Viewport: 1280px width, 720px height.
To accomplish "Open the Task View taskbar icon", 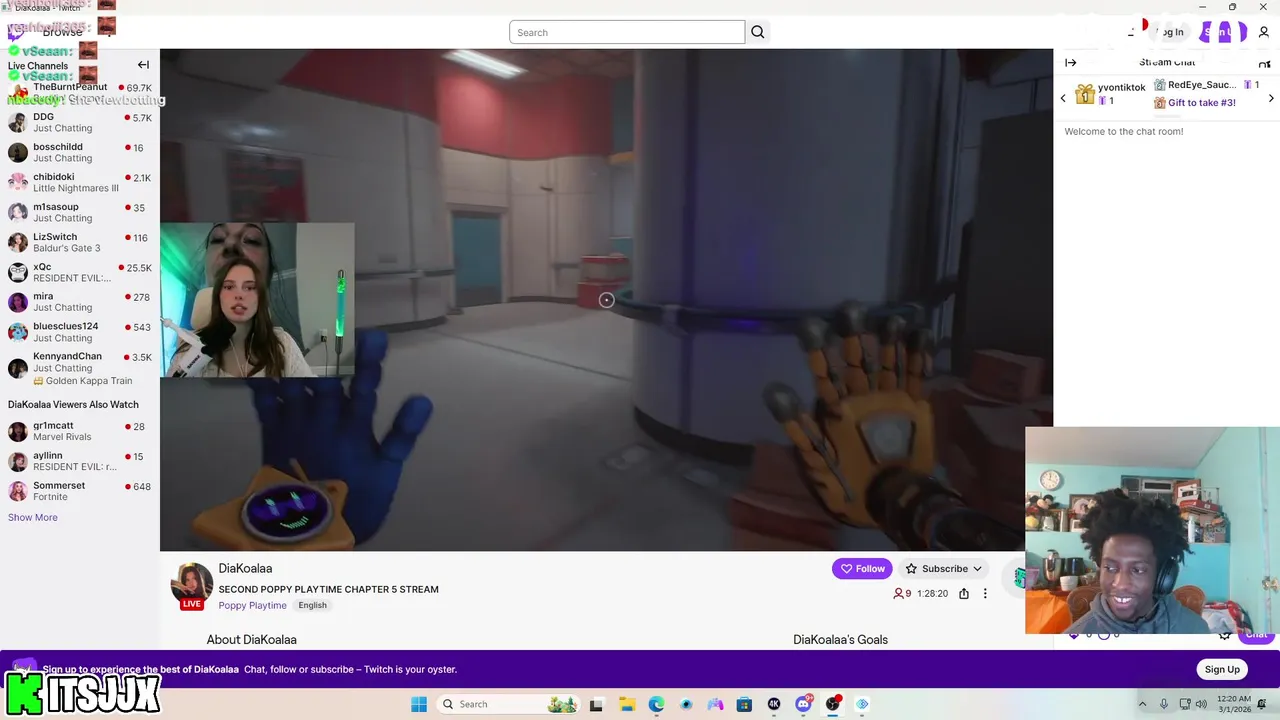I will coord(596,704).
